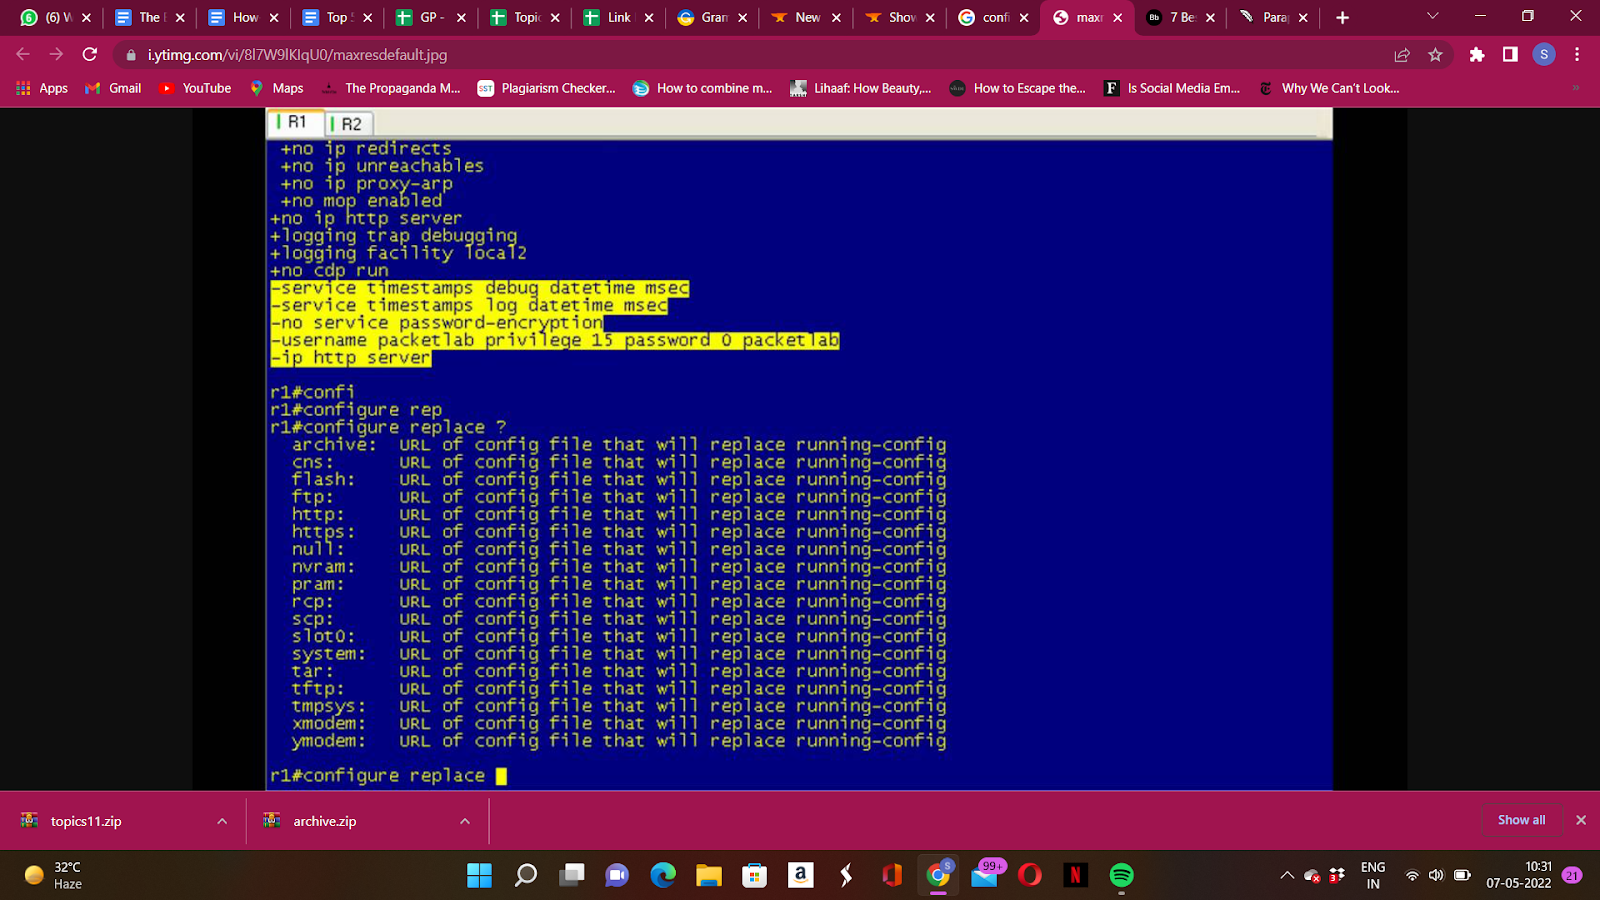Bookmark this page with the star icon

[x=1435, y=55]
